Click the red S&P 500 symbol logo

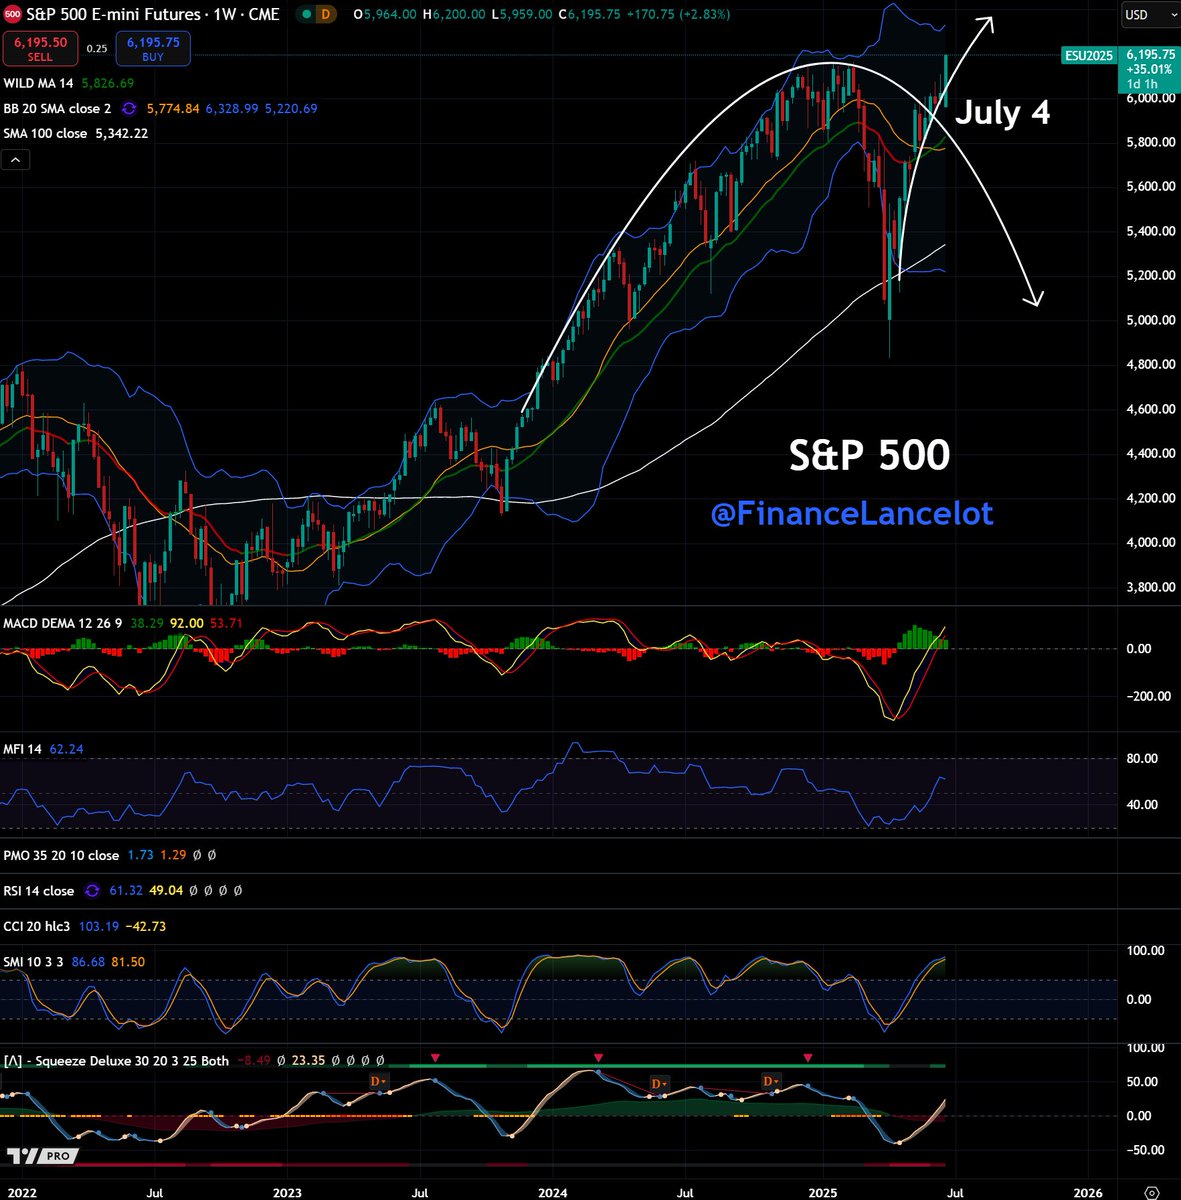[x=13, y=15]
